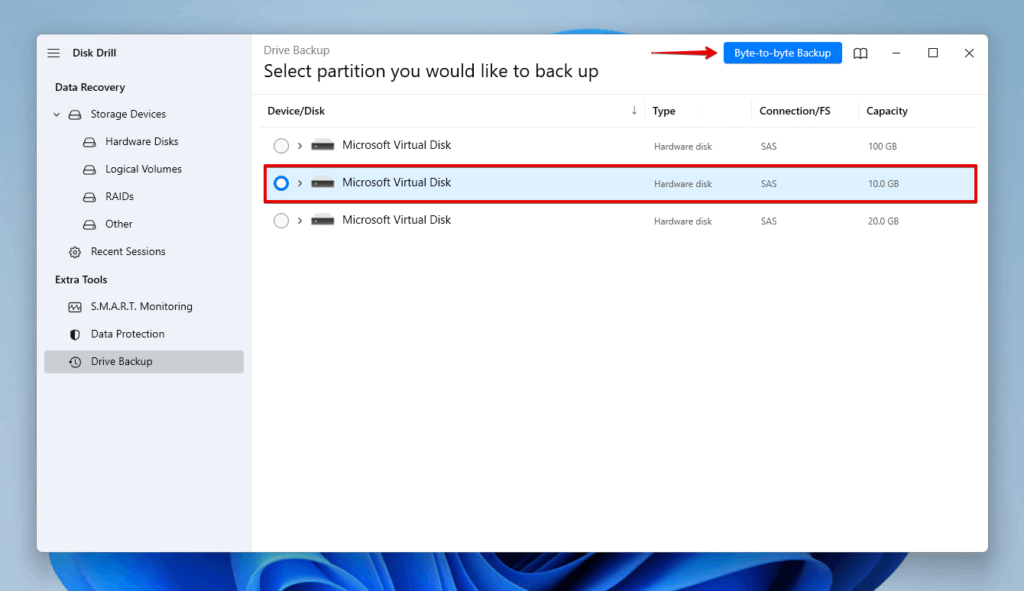1024x591 pixels.
Task: Click the Drive Backup clock icon
Action: (73, 362)
